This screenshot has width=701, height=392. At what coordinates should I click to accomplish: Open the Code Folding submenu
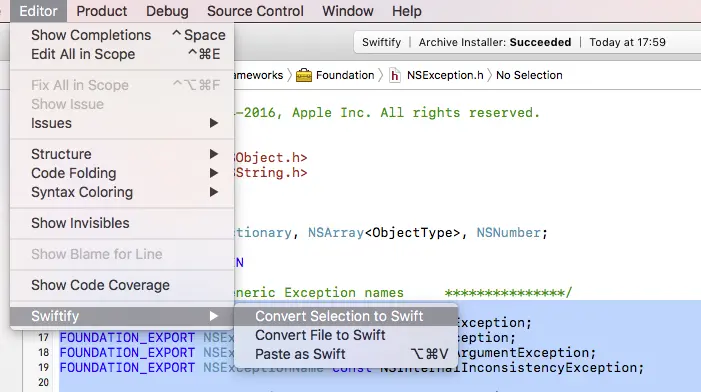(122, 173)
